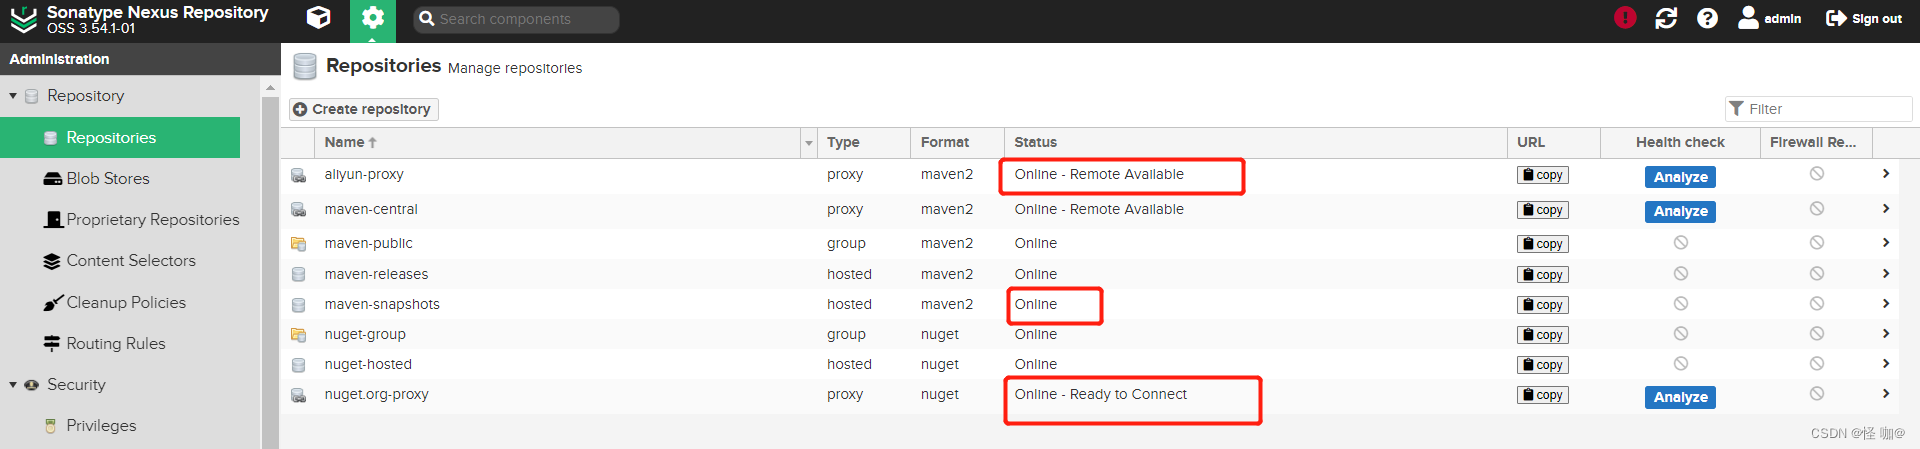Viewport: 1920px width, 449px height.
Task: Collapse the Repository tree section
Action: [x=13, y=96]
